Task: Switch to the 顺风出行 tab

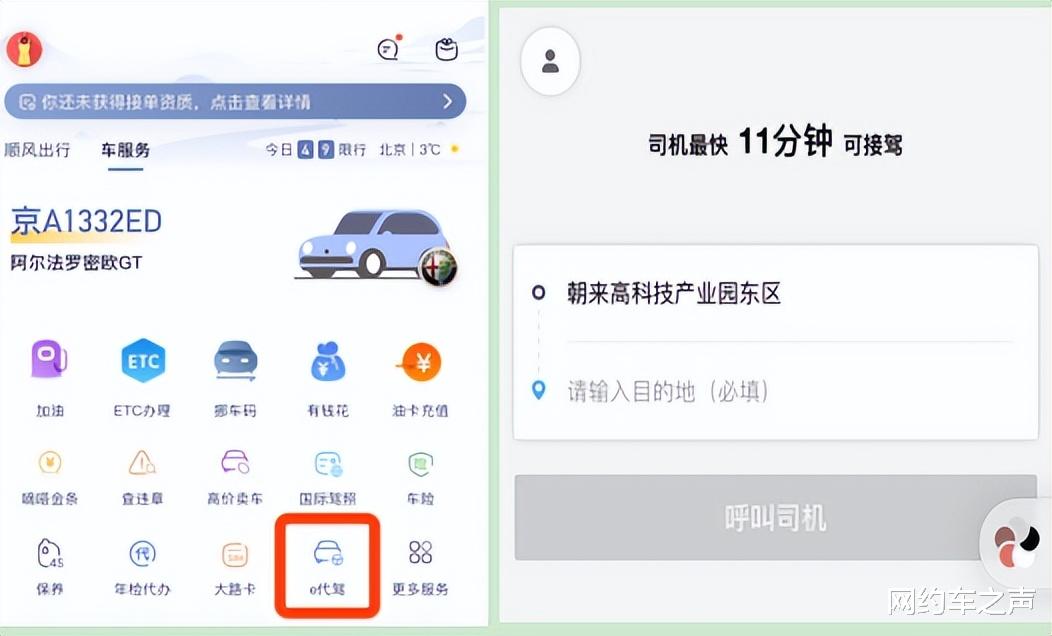Action: pos(37,150)
